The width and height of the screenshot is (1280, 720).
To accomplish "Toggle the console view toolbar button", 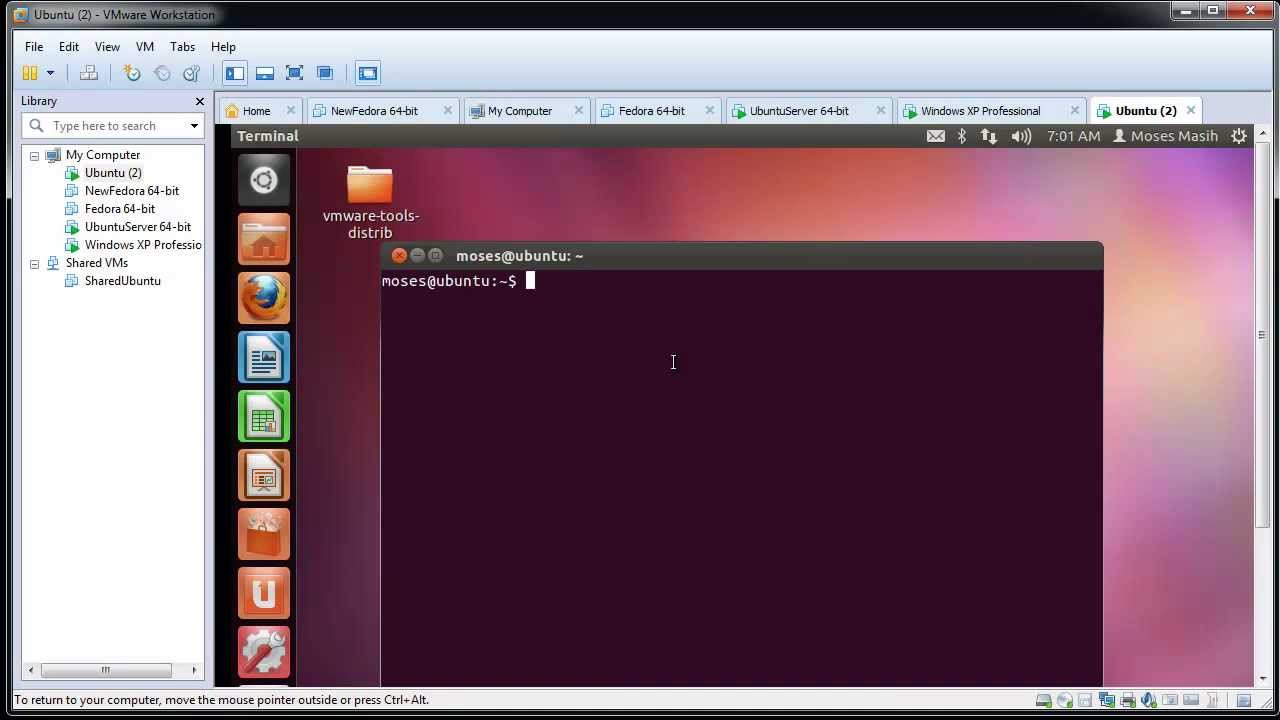I will tap(368, 73).
